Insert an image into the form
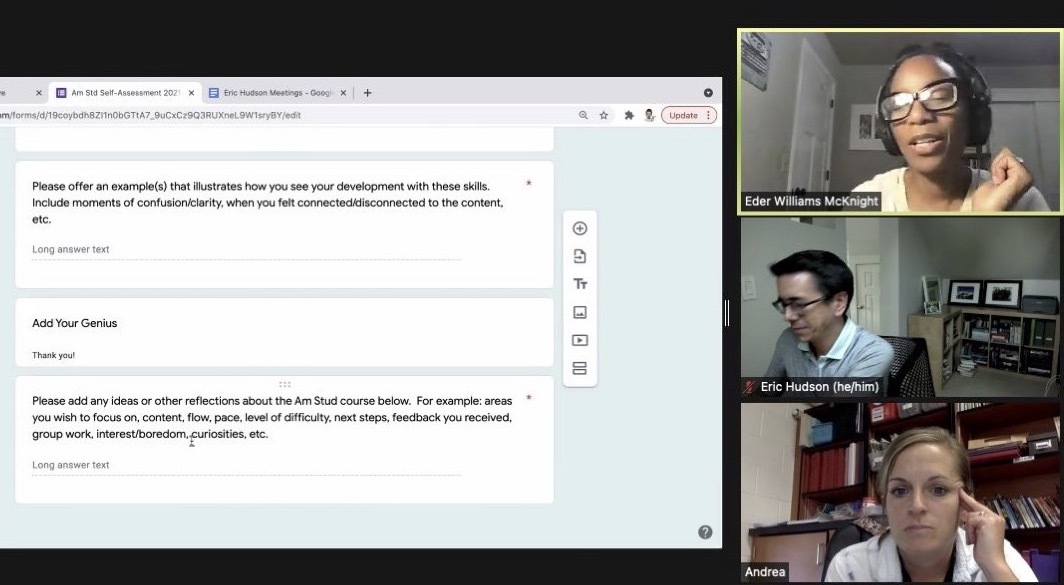 (579, 312)
